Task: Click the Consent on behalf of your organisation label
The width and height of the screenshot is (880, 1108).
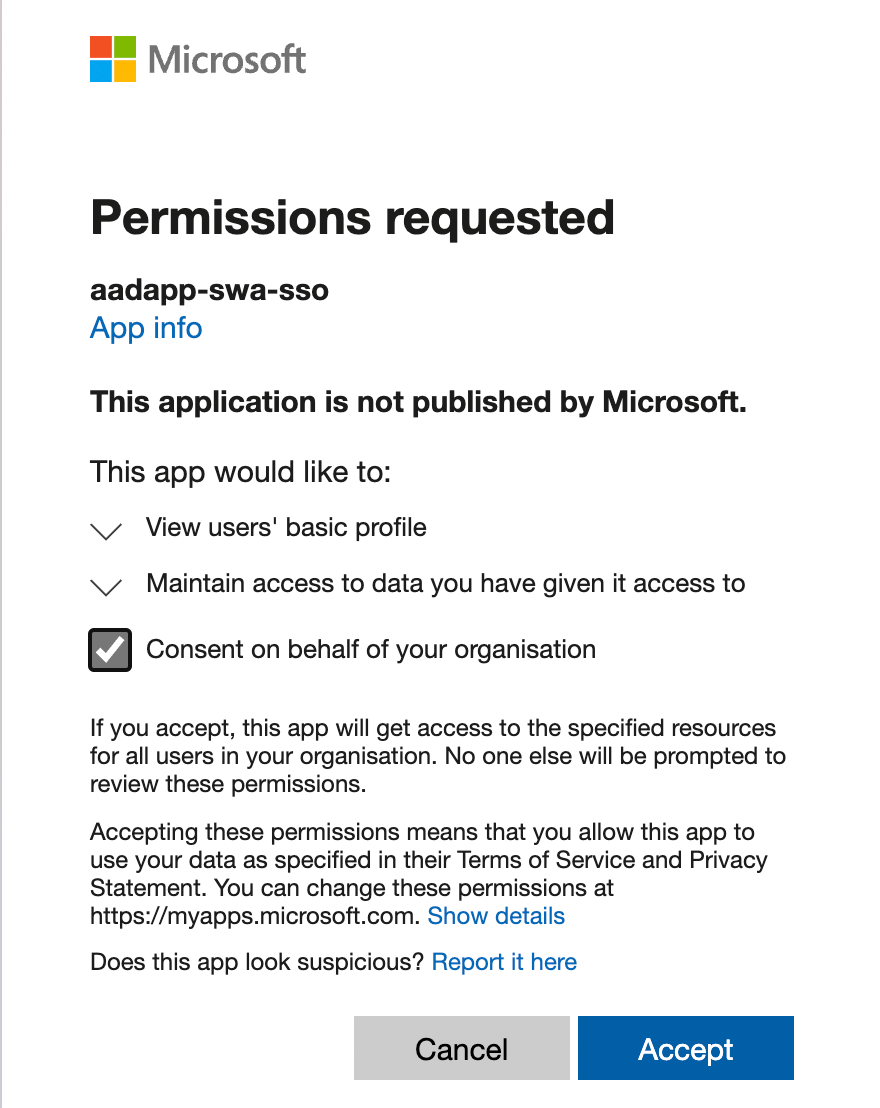Action: click(371, 649)
